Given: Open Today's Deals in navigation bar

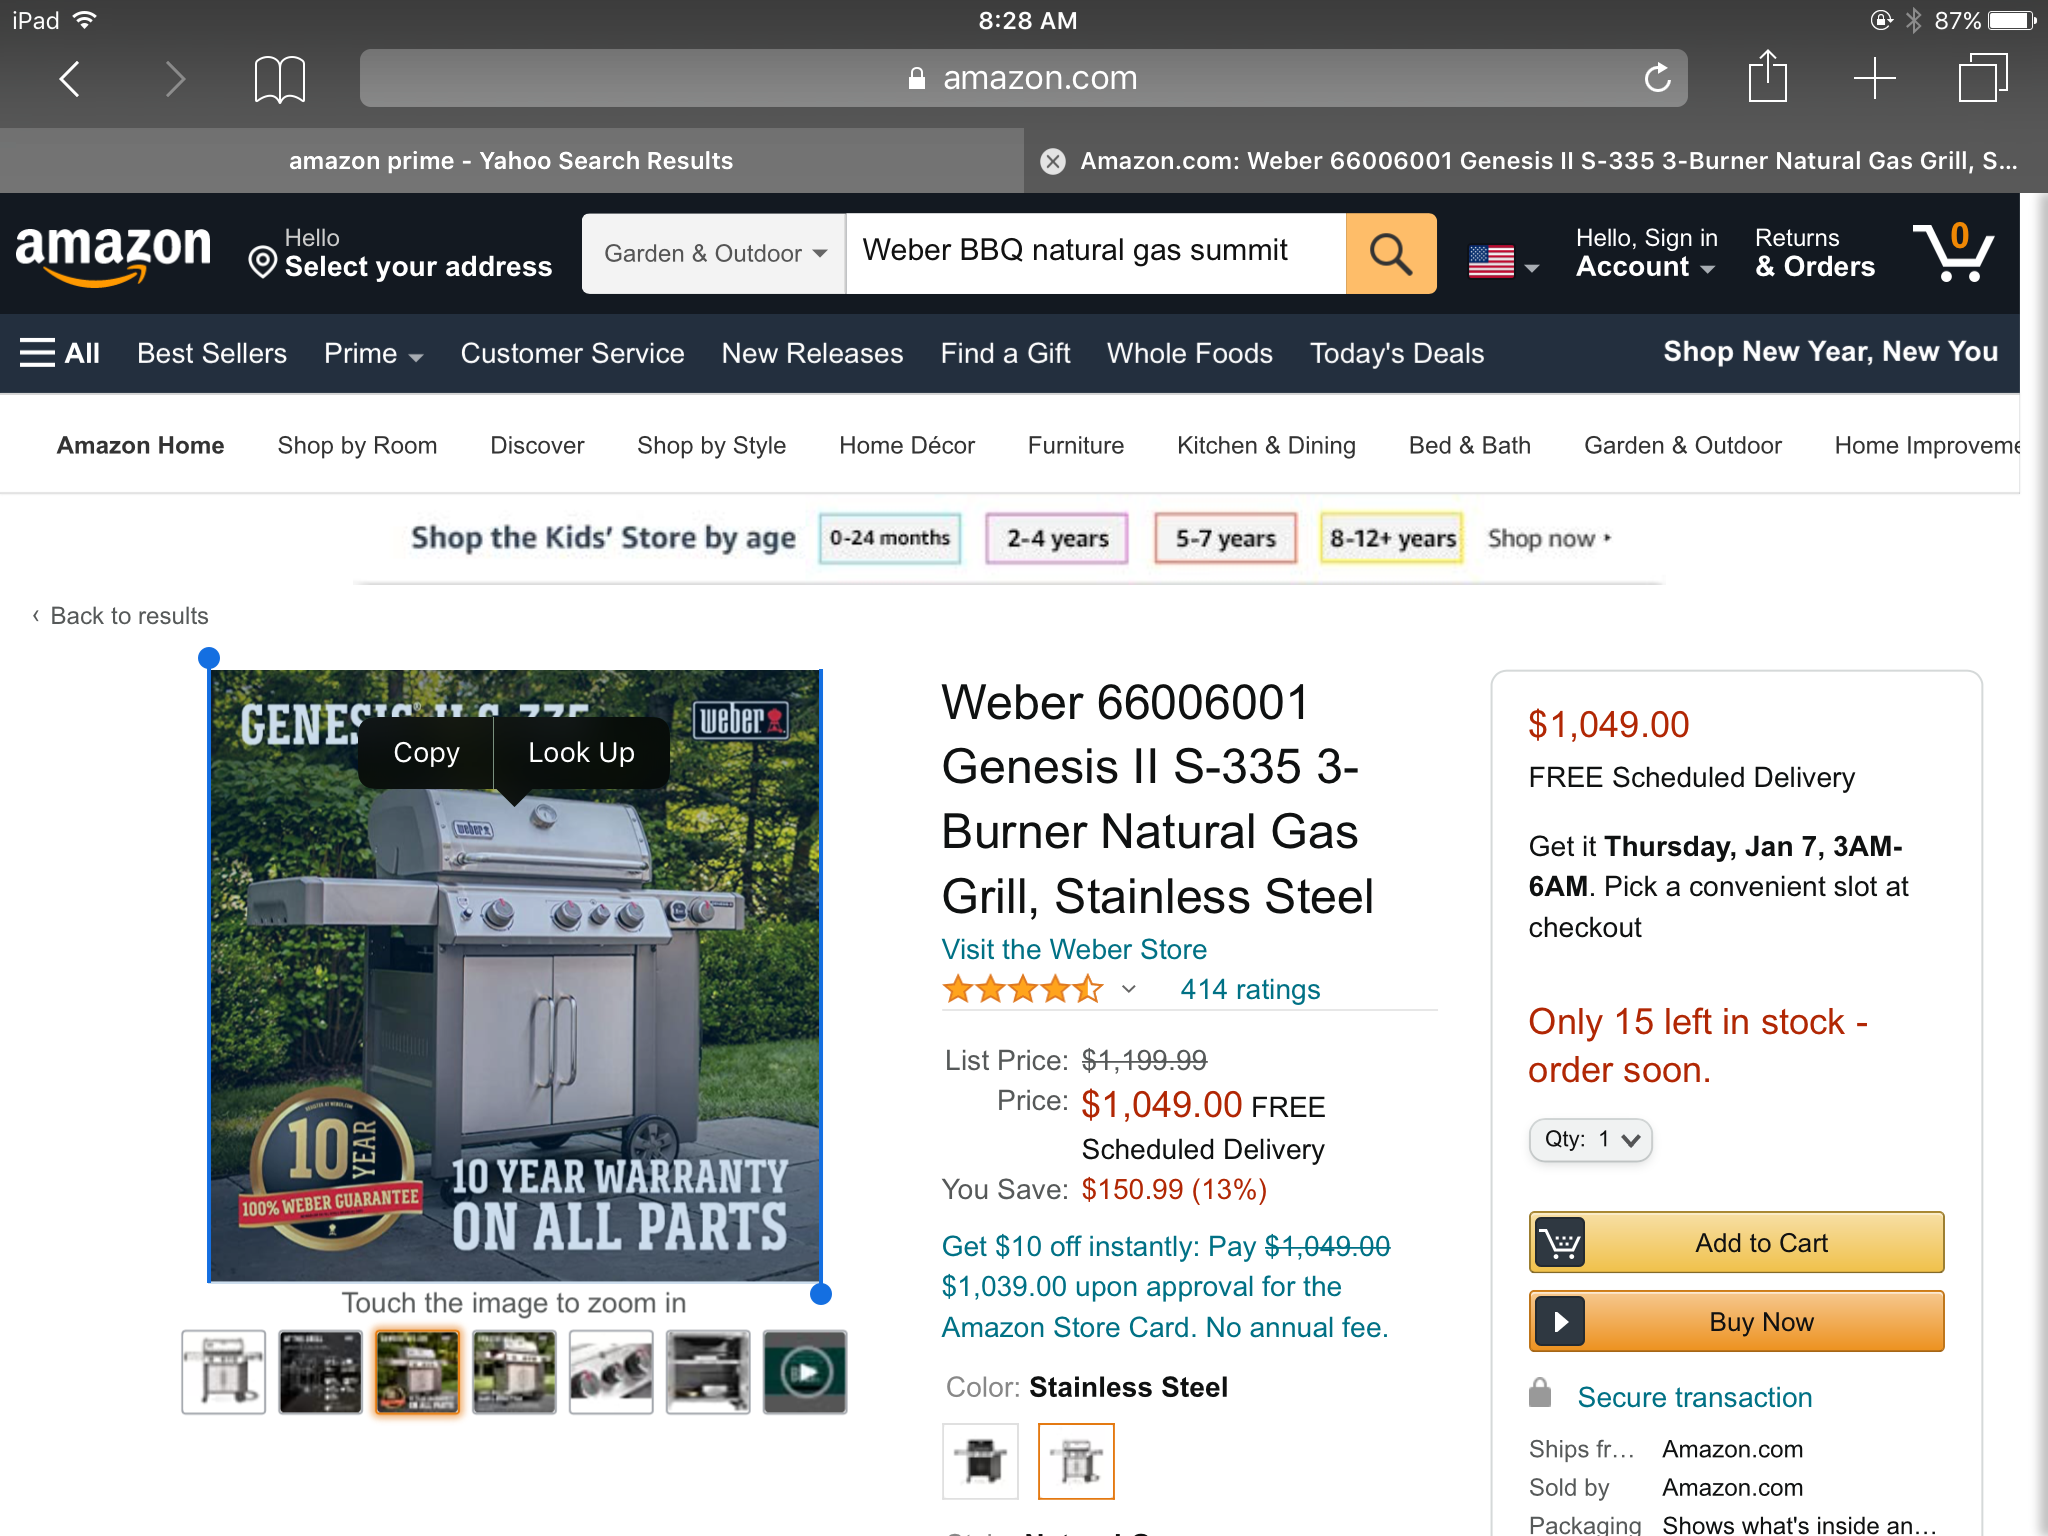Looking at the screenshot, I should click(x=1397, y=353).
